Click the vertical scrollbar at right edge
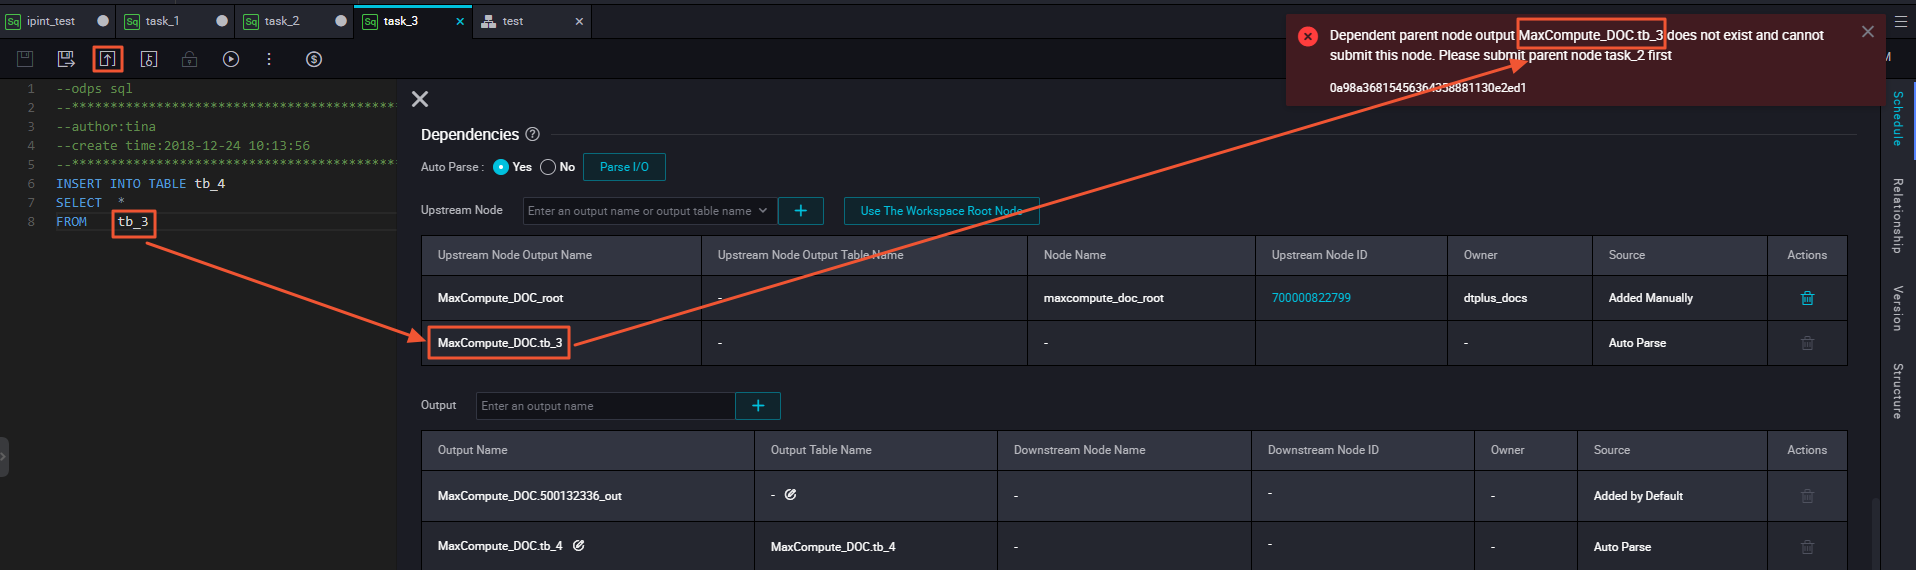 [1876, 535]
